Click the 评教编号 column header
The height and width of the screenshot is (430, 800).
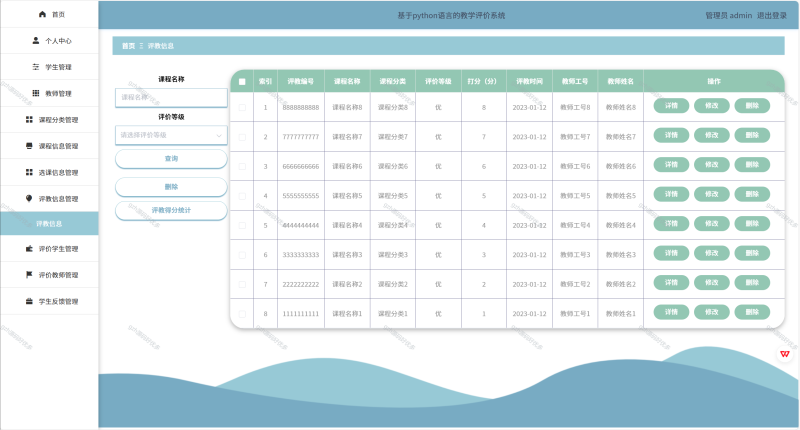(301, 82)
